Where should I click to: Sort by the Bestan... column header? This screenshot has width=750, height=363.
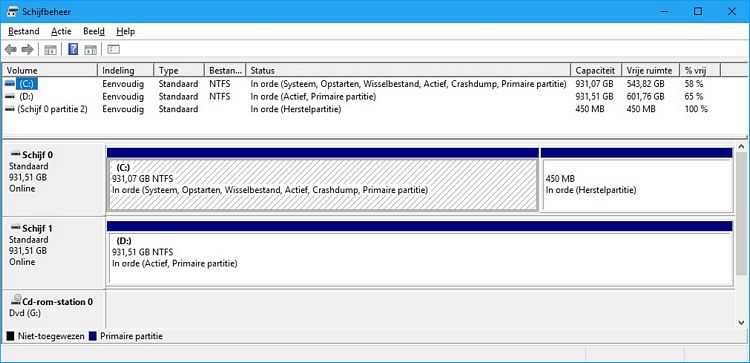pos(225,70)
